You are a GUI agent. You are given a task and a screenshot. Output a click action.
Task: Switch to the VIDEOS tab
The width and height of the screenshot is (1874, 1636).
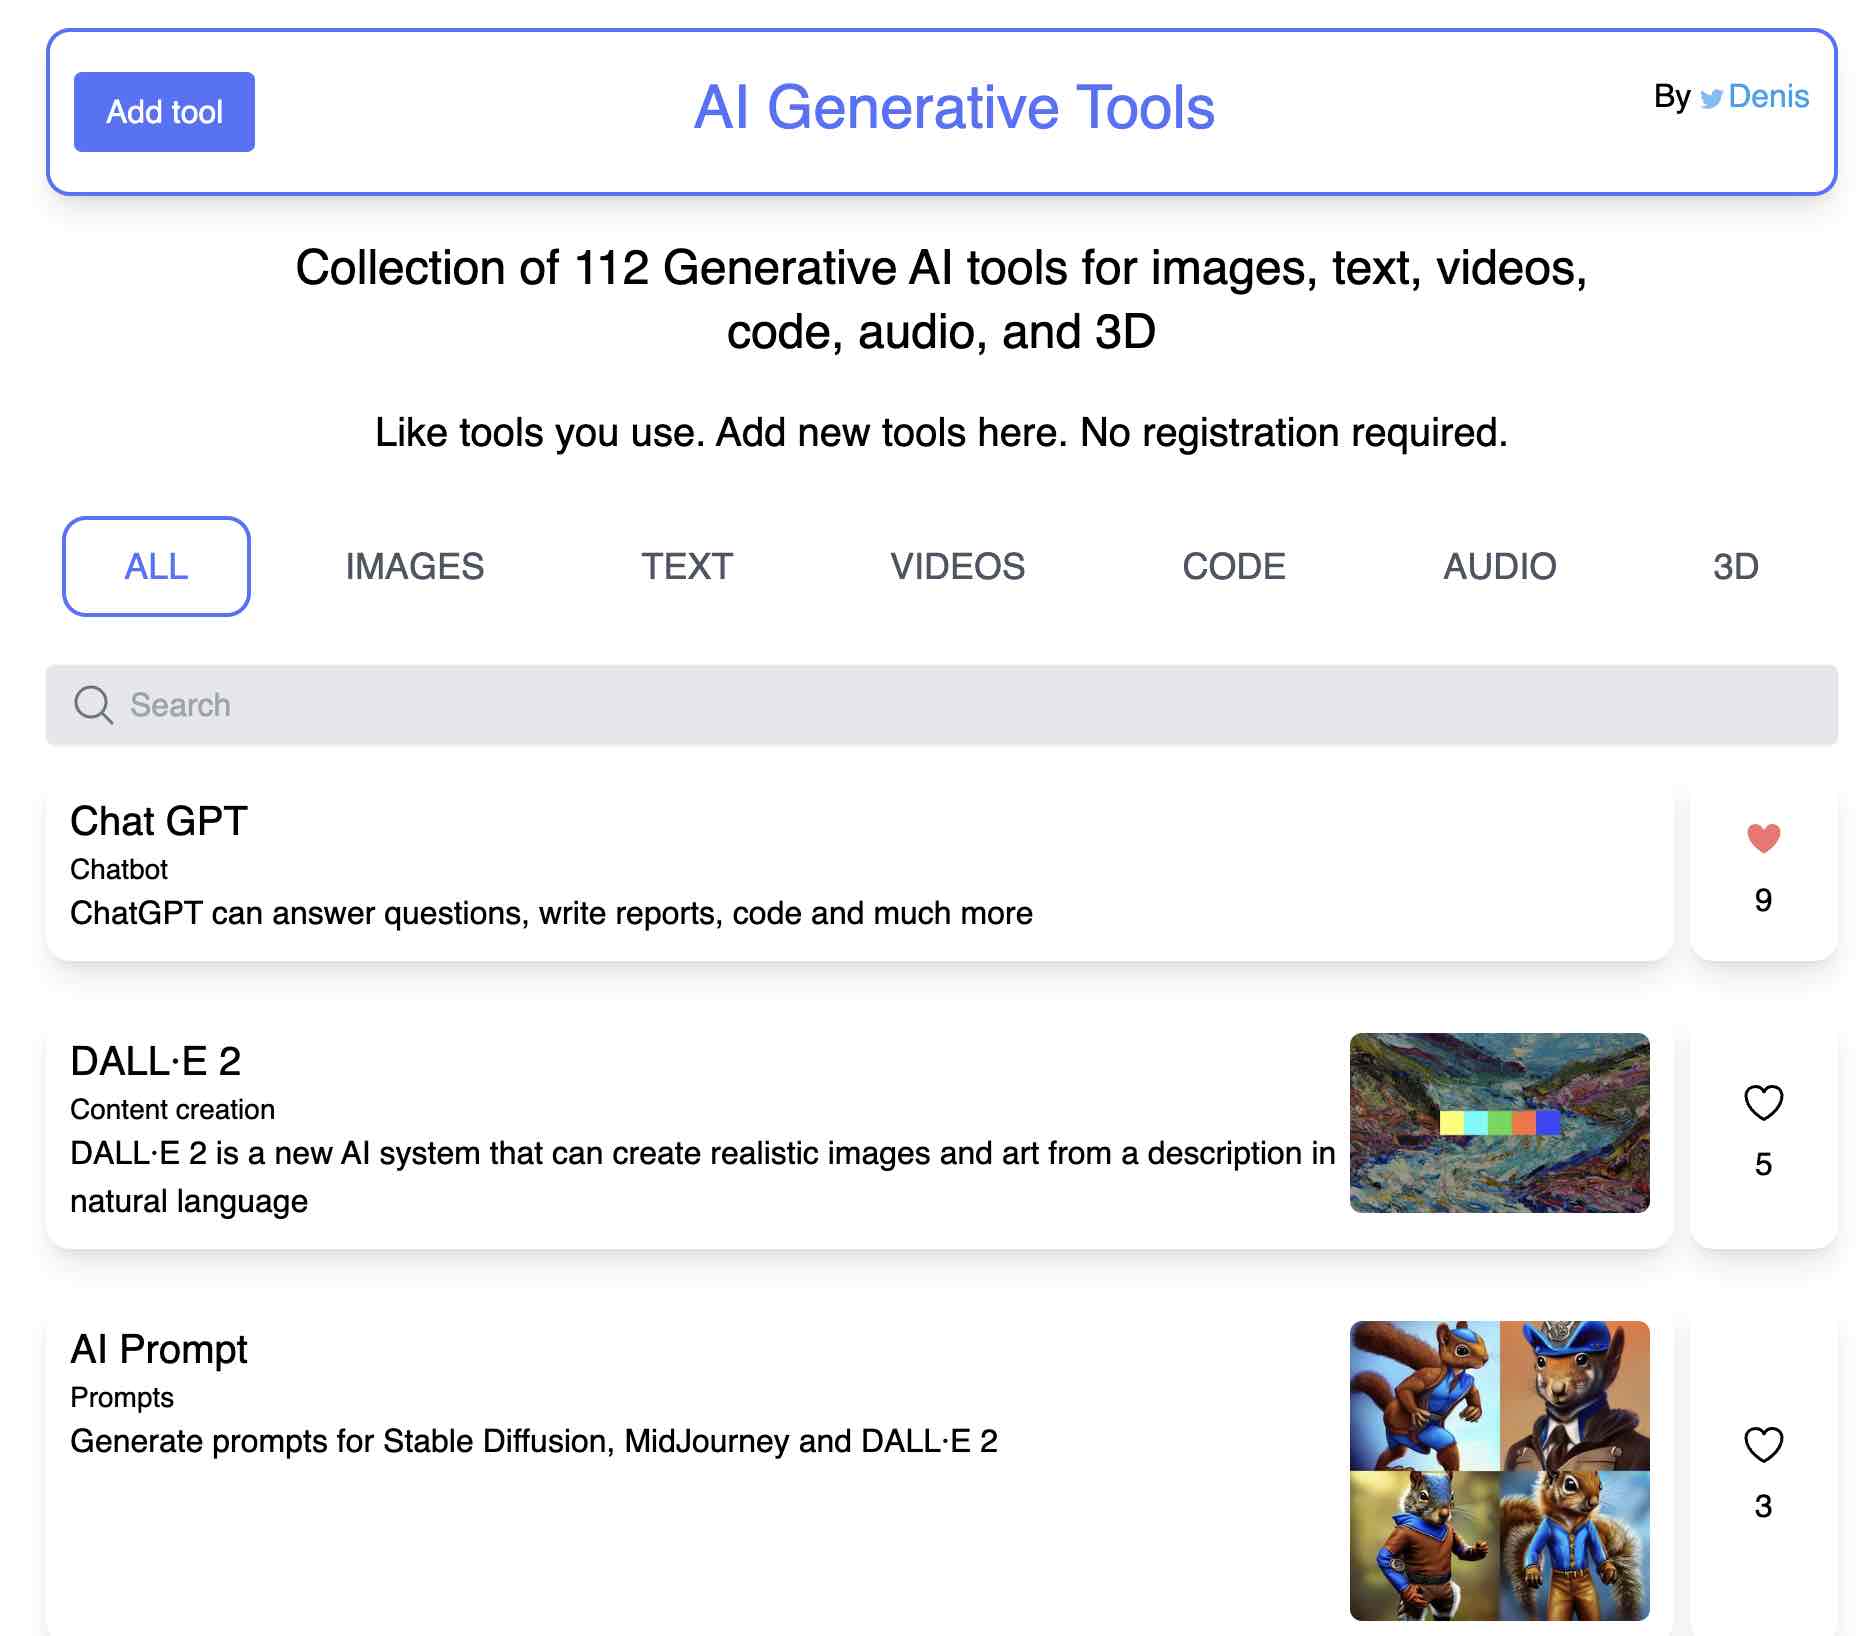[957, 566]
